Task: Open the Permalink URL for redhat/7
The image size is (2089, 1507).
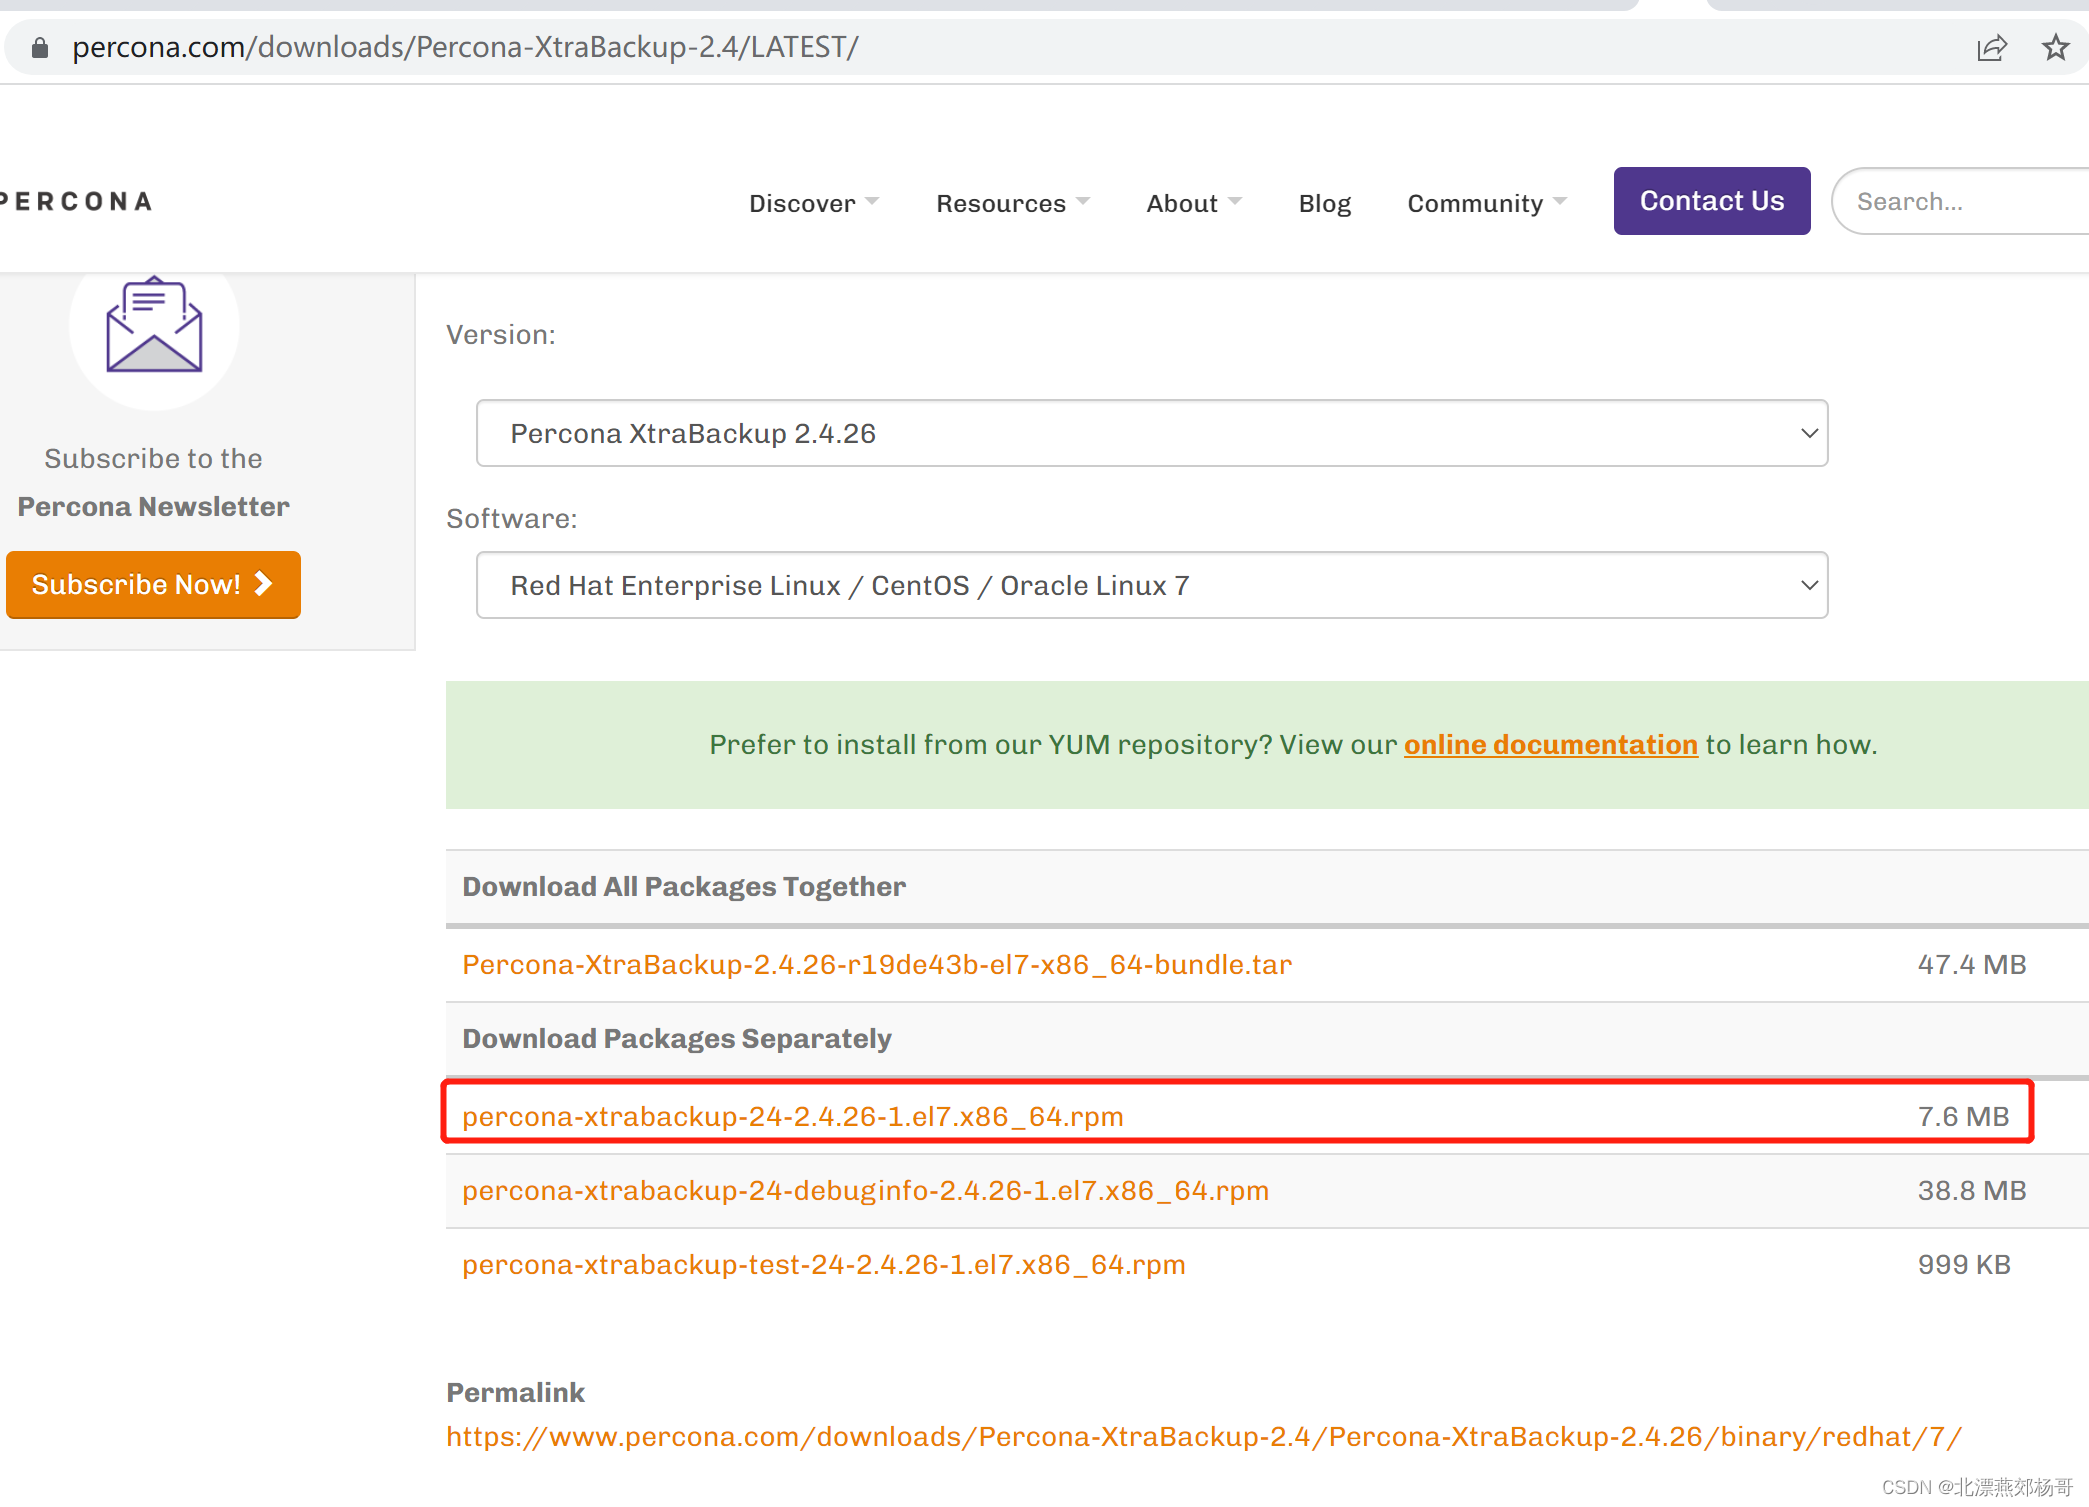Action: point(1204,1436)
